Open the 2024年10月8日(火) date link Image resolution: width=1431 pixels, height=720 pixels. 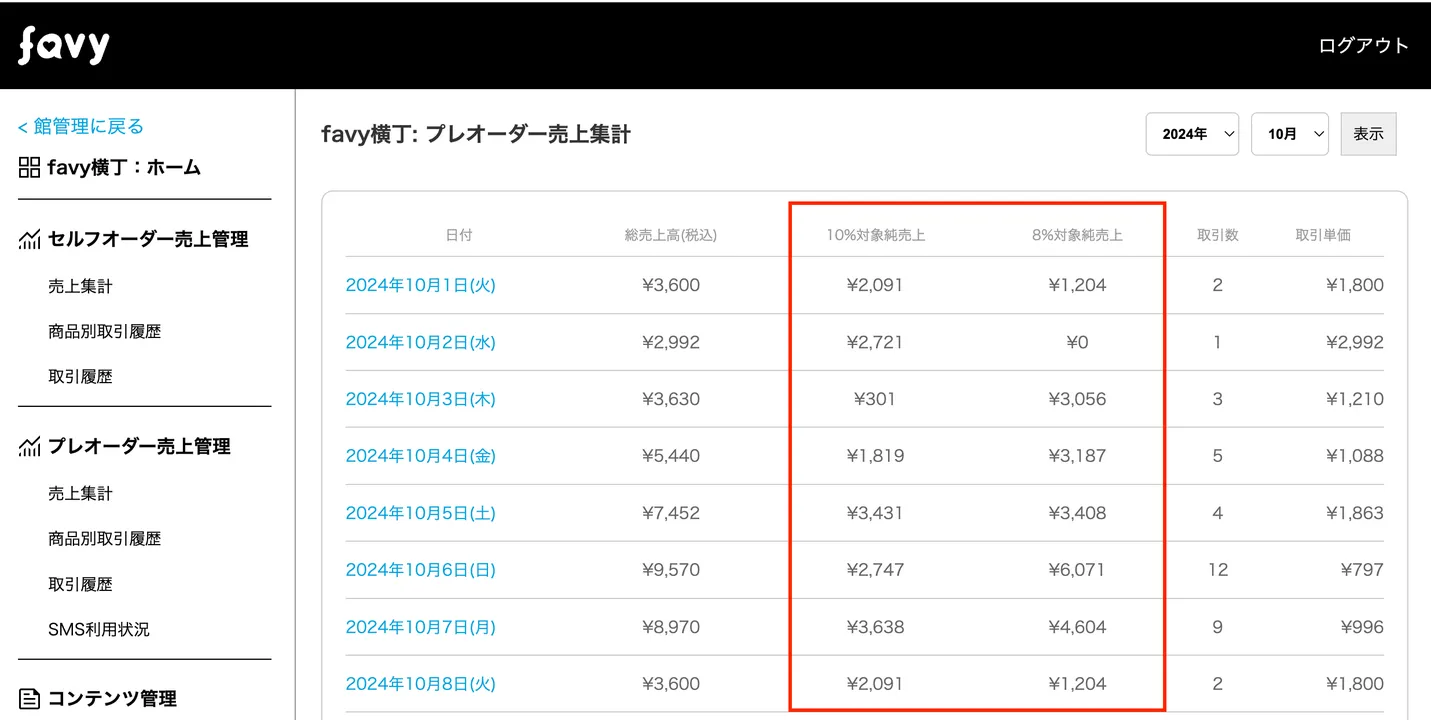pos(421,684)
